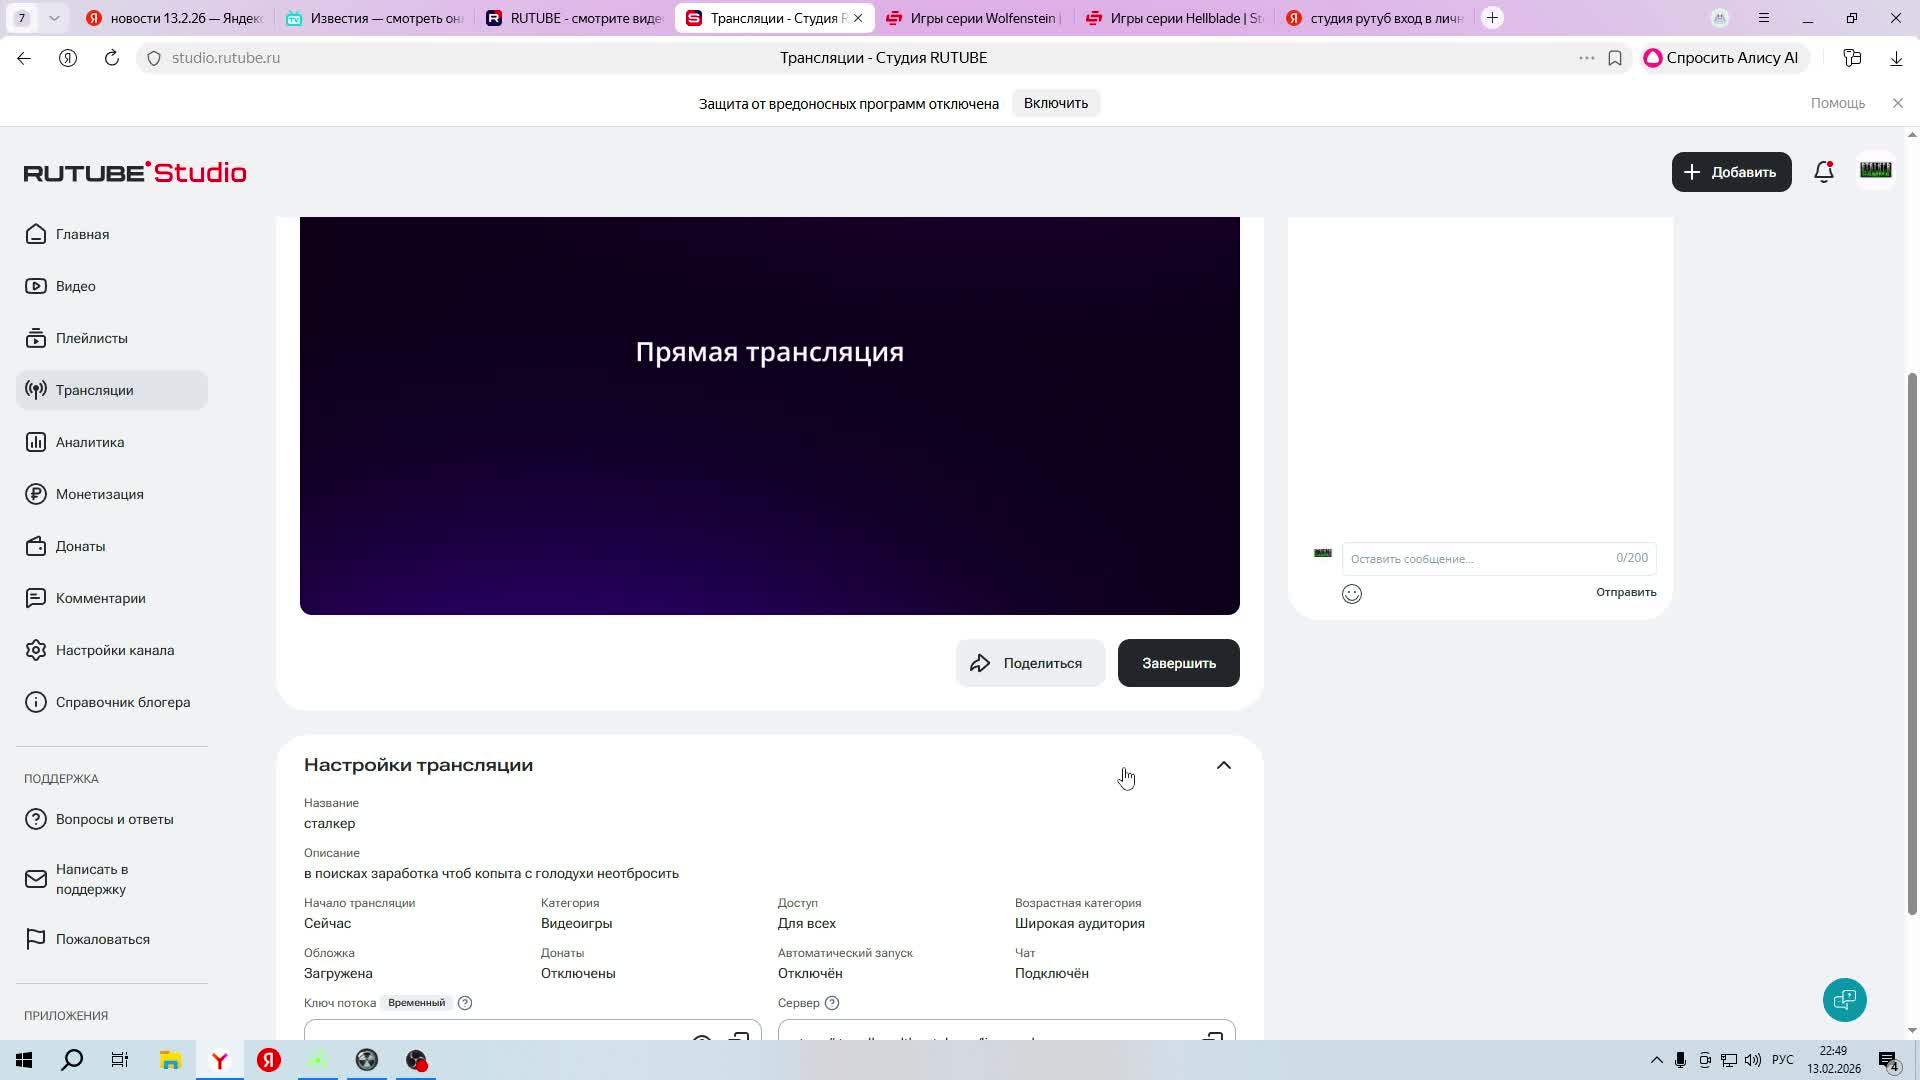Click the Оставить сообщение chat field
This screenshot has height=1080, width=1920.
(x=1478, y=559)
